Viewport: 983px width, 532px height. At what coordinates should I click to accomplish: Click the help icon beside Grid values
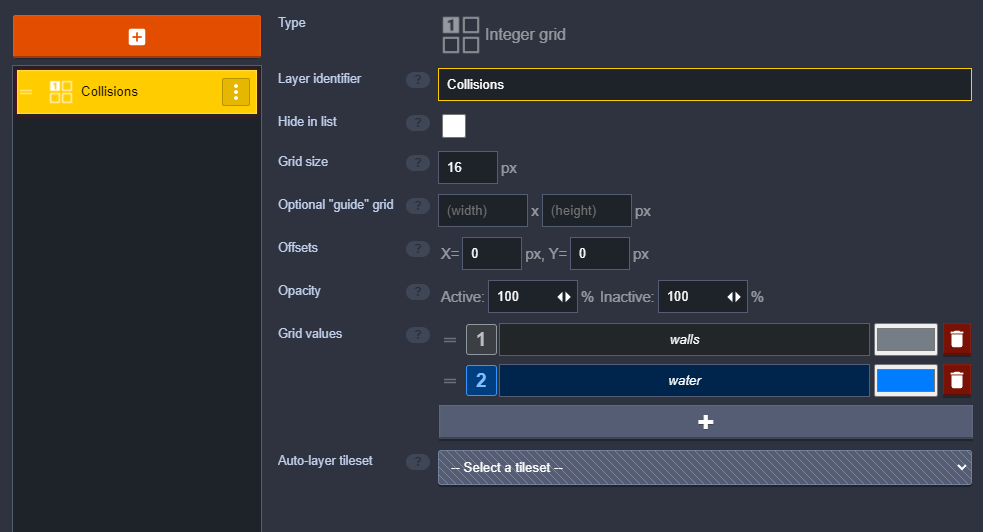(418, 335)
